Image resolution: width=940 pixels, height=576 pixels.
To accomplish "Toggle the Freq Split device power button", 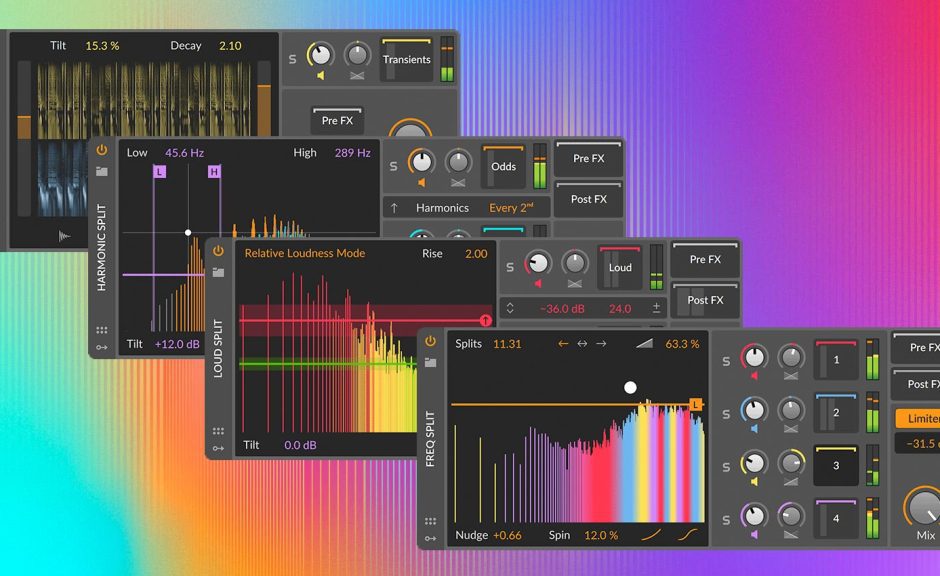I will click(431, 341).
